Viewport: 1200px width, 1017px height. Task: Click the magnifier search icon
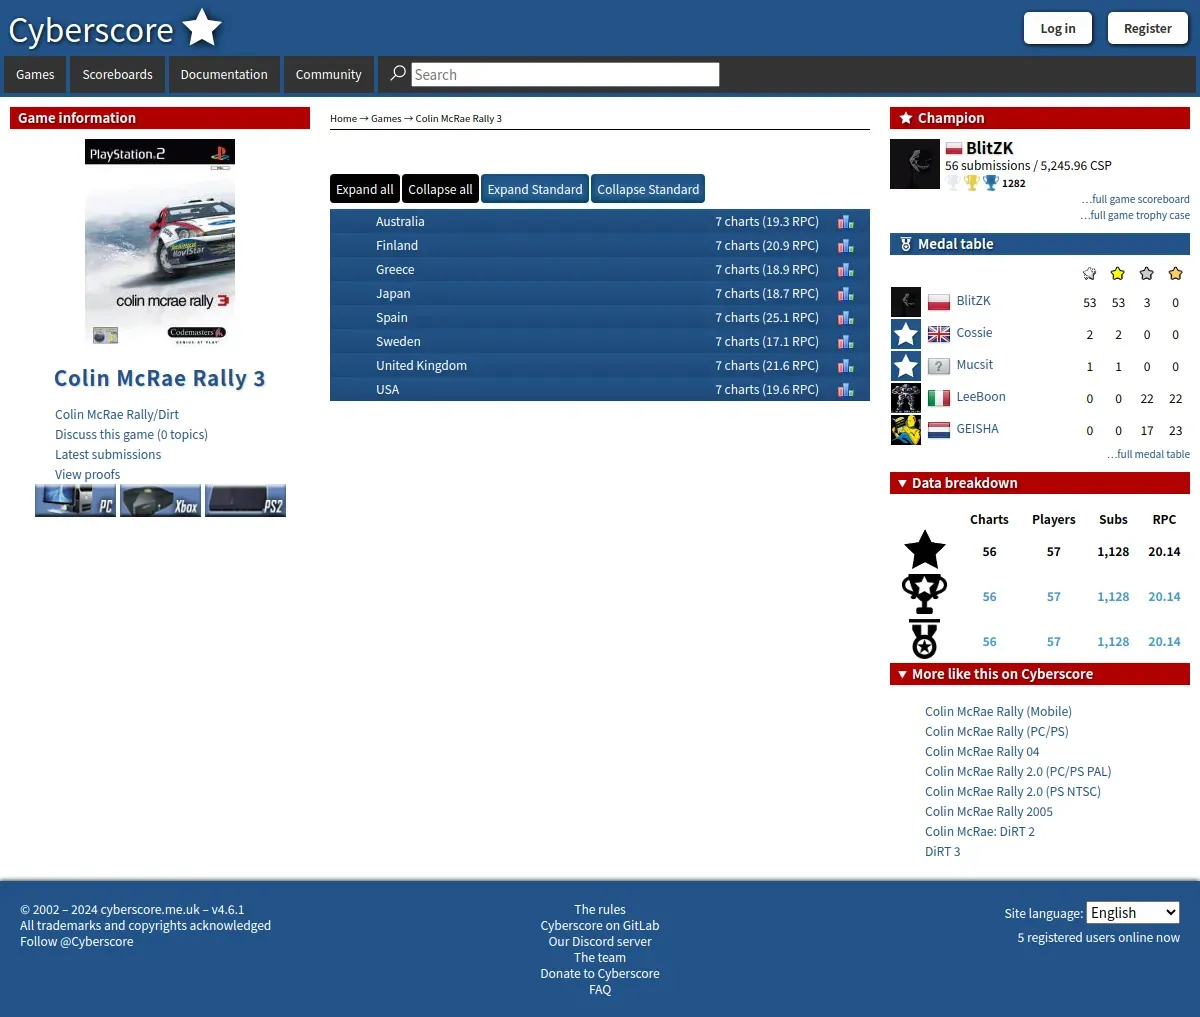[x=398, y=73]
